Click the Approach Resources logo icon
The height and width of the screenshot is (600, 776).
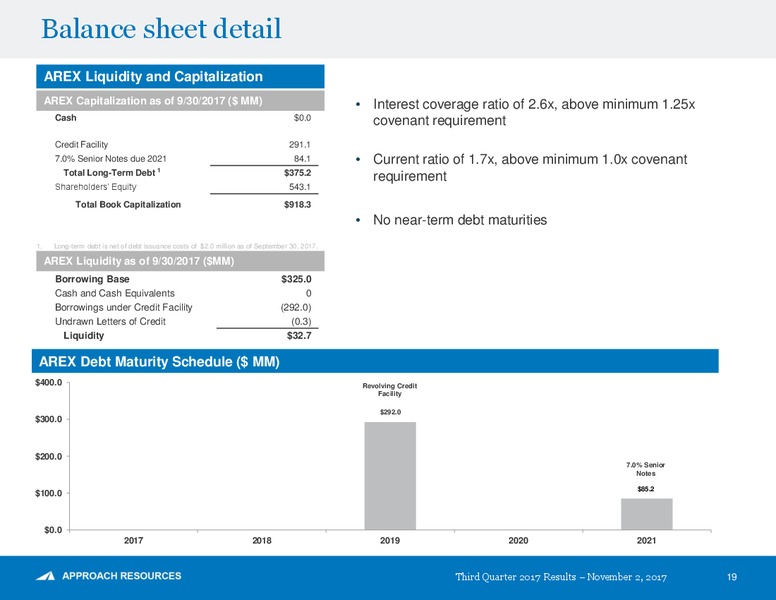click(x=46, y=576)
